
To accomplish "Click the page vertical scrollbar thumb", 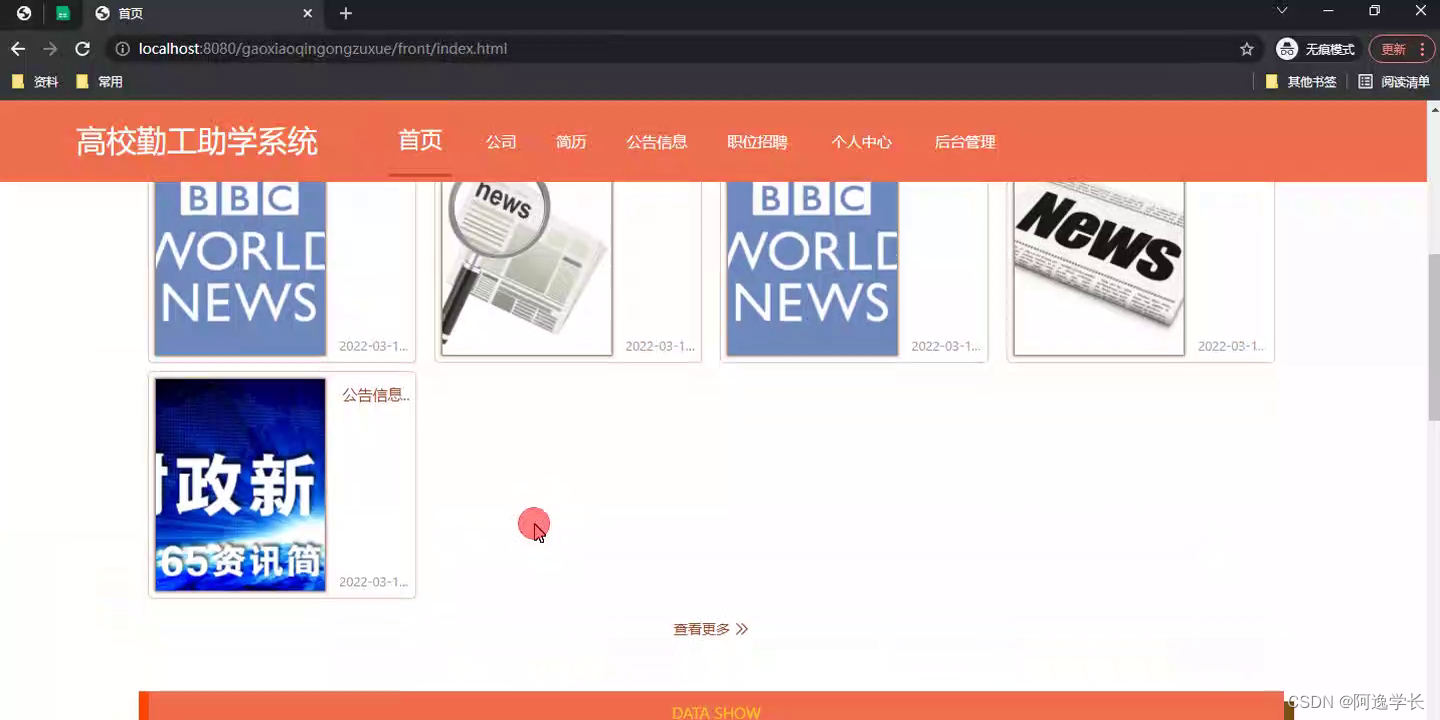I will click(1433, 338).
